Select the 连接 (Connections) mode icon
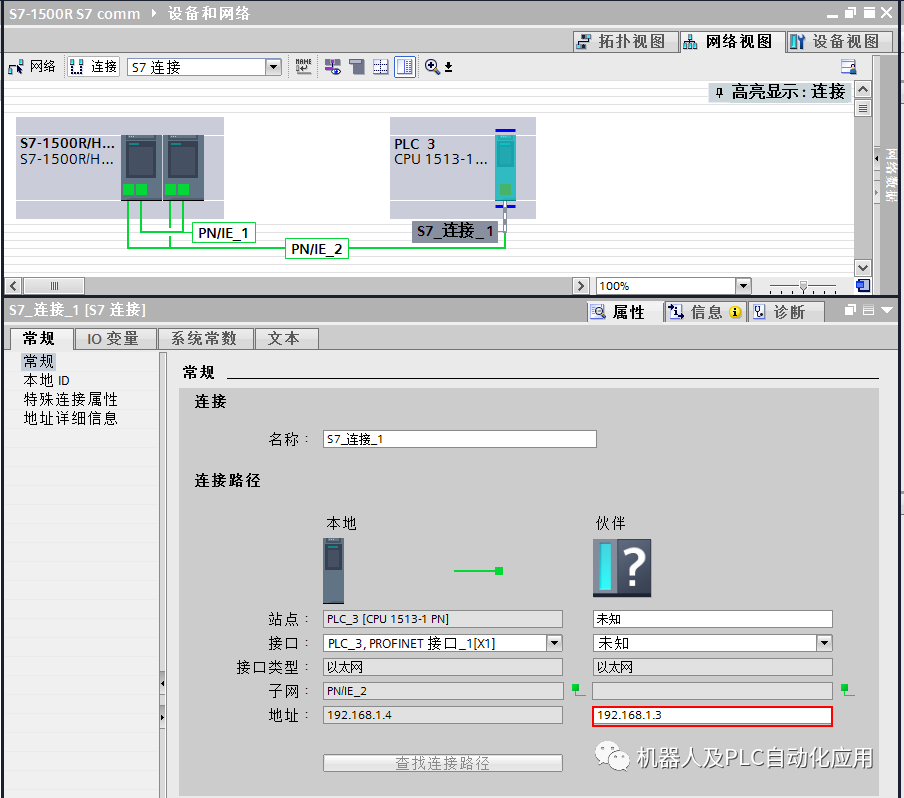This screenshot has width=904, height=798. (74, 66)
